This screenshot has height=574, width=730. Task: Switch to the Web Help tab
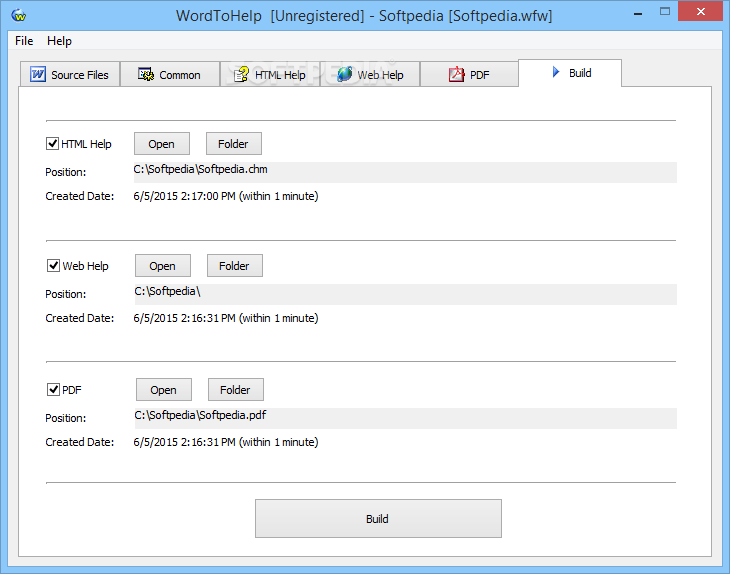click(x=370, y=74)
